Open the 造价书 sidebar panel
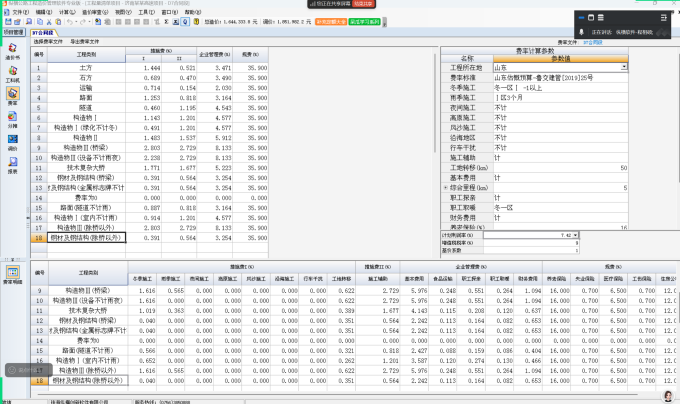The width and height of the screenshot is (680, 404). pyautogui.click(x=13, y=51)
